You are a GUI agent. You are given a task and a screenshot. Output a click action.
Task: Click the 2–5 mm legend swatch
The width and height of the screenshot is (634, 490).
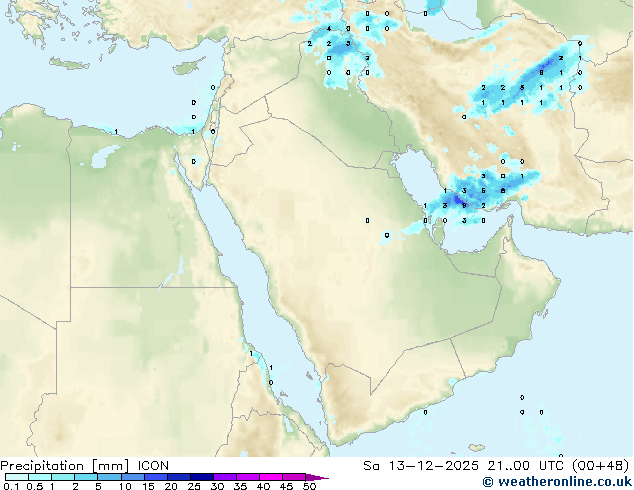point(86,477)
